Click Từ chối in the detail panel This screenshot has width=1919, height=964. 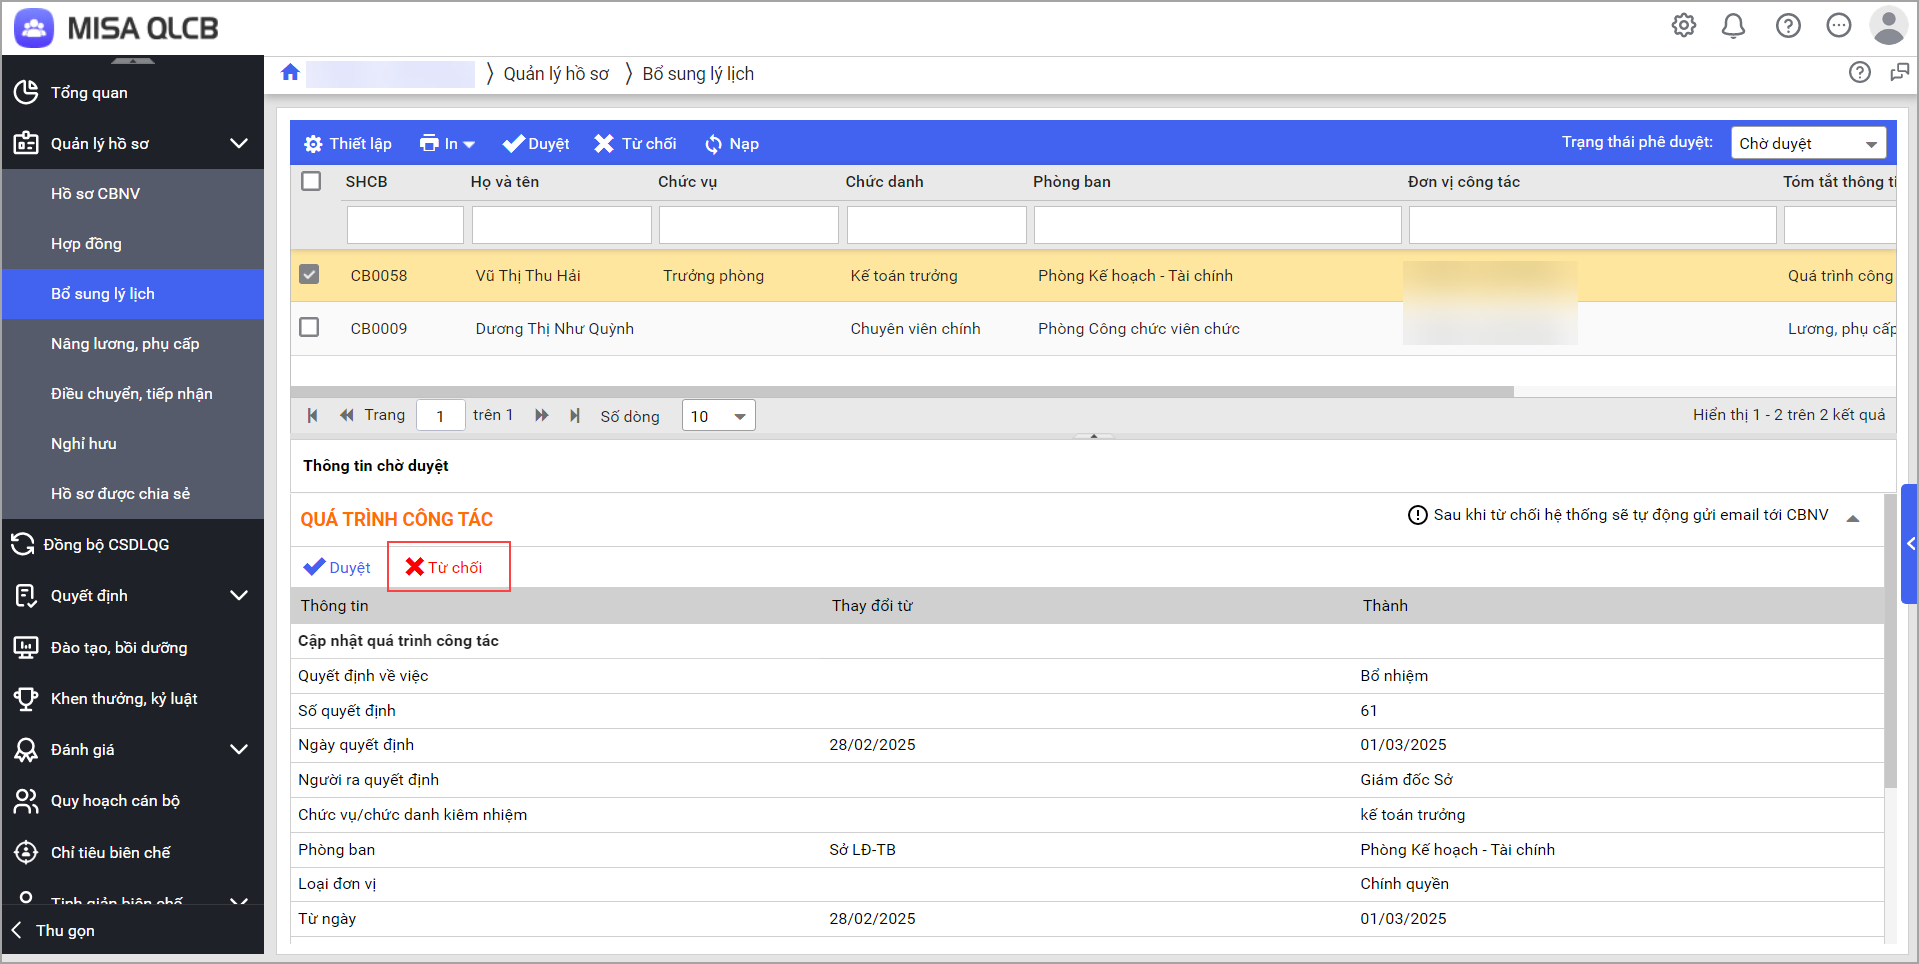(445, 567)
